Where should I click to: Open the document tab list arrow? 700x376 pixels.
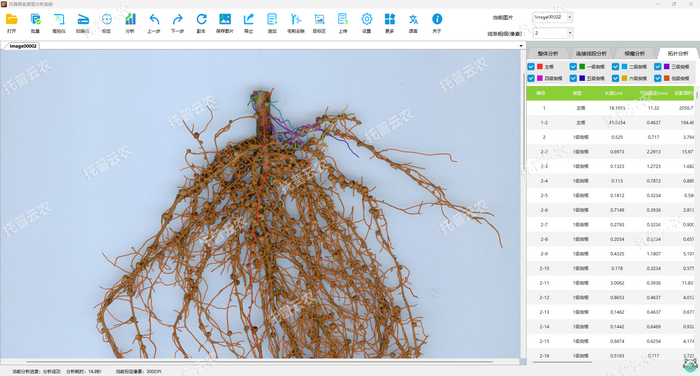click(521, 46)
